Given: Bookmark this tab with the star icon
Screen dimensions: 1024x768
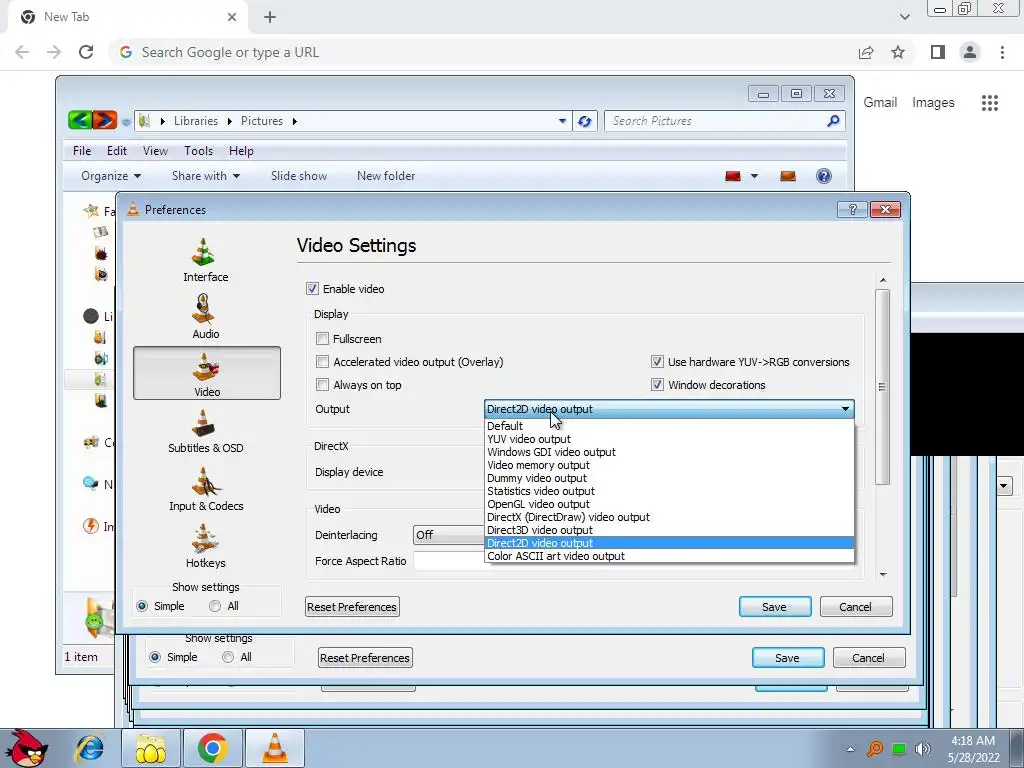Looking at the screenshot, I should (898, 52).
